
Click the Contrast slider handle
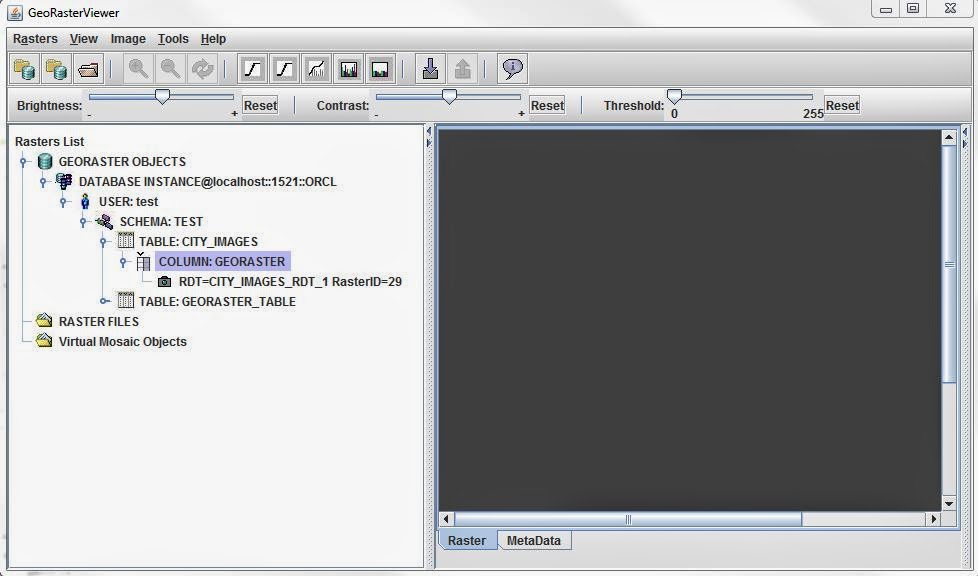(x=449, y=96)
